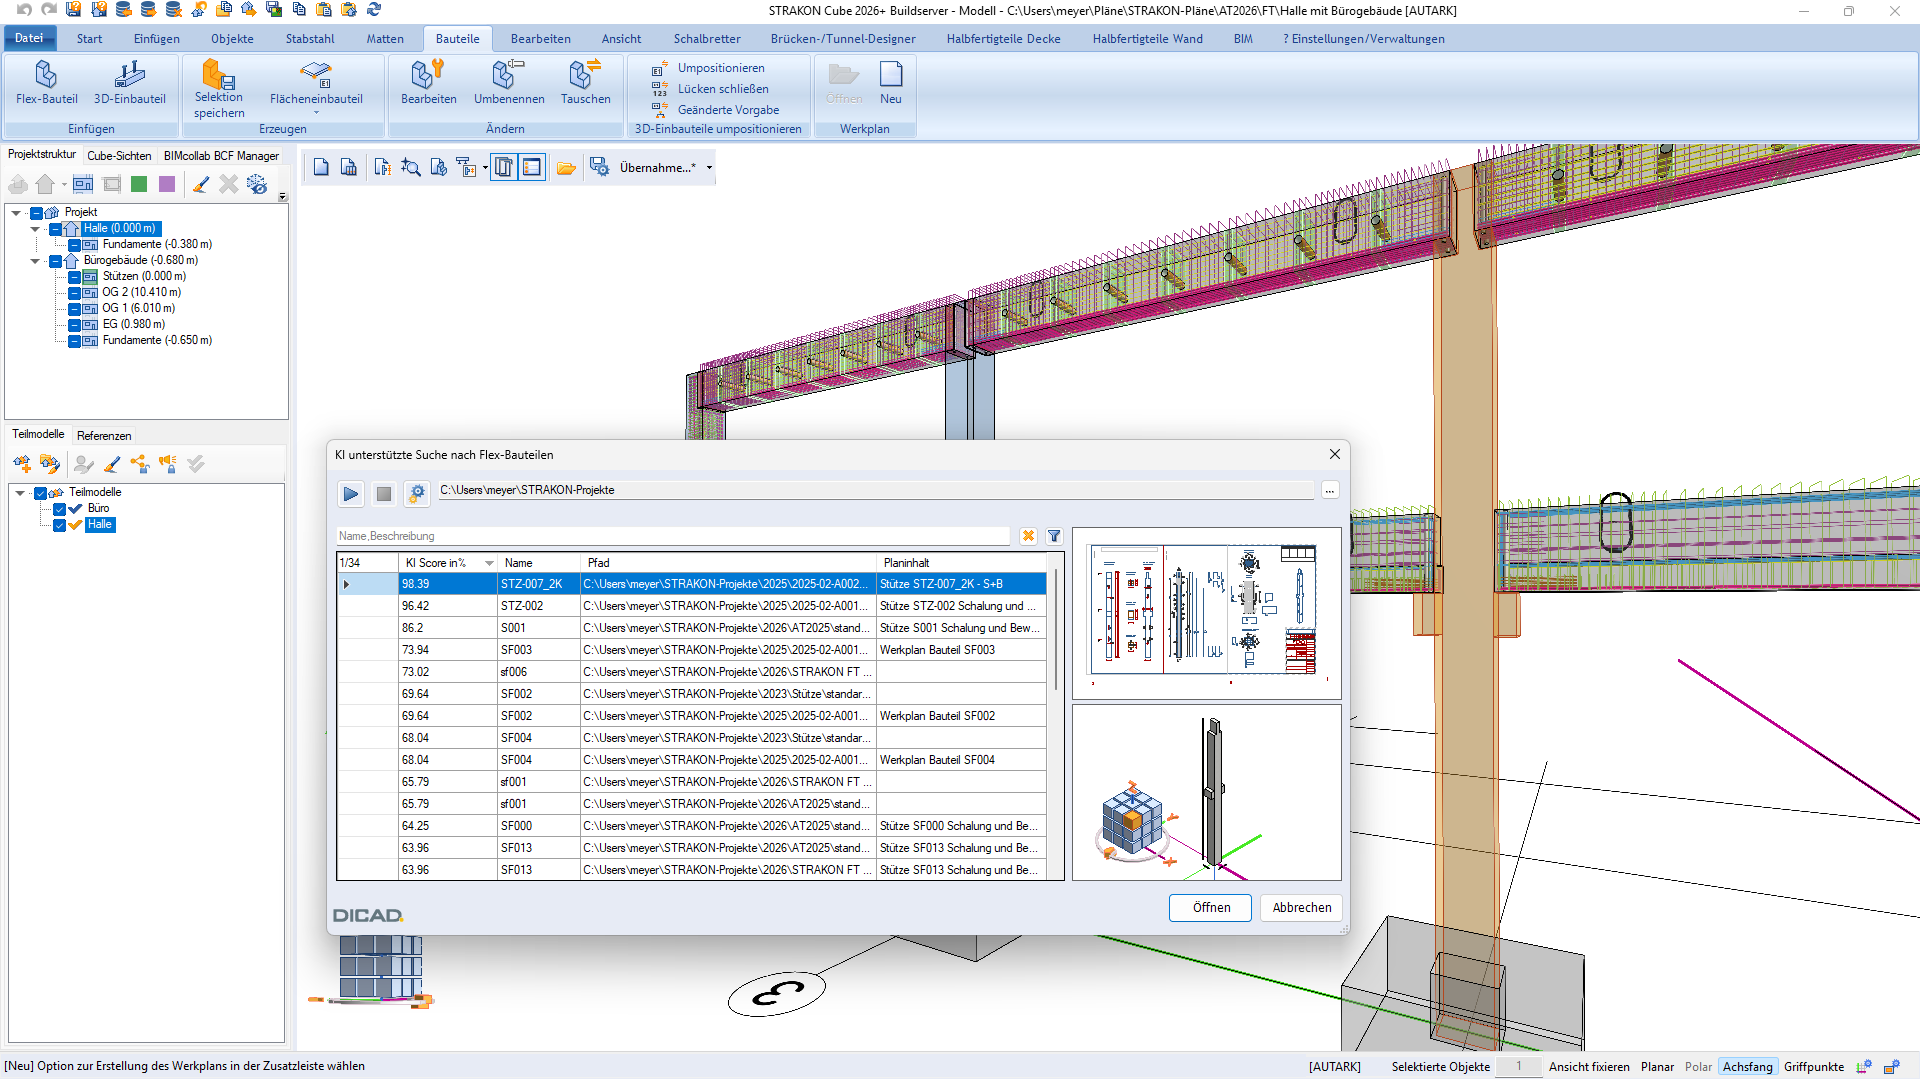Switch to the Referenzen tab
Image resolution: width=1920 pixels, height=1080 pixels.
click(x=104, y=436)
